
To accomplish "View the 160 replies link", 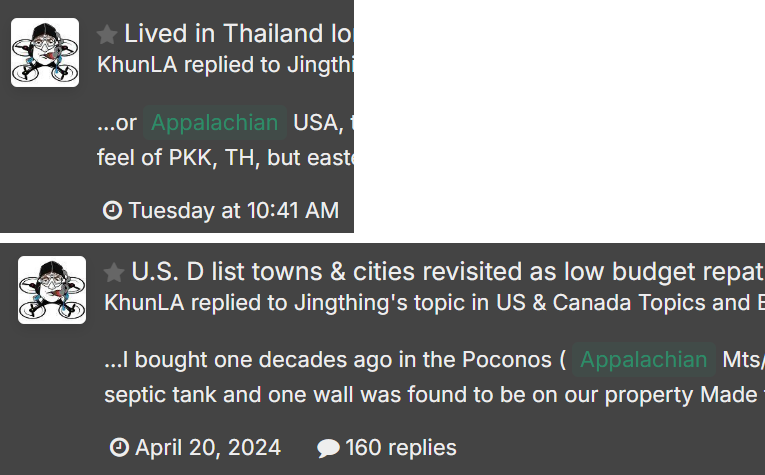I will (401, 447).
